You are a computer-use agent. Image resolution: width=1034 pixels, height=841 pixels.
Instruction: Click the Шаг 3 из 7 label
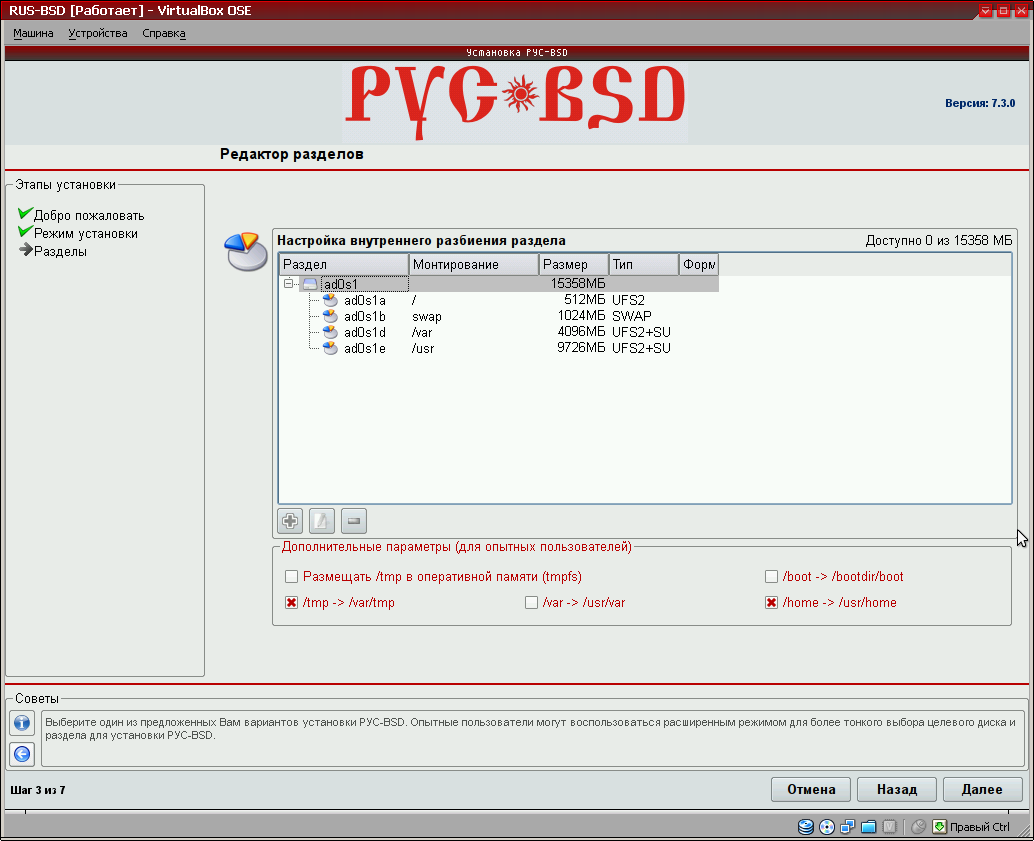click(x=38, y=790)
